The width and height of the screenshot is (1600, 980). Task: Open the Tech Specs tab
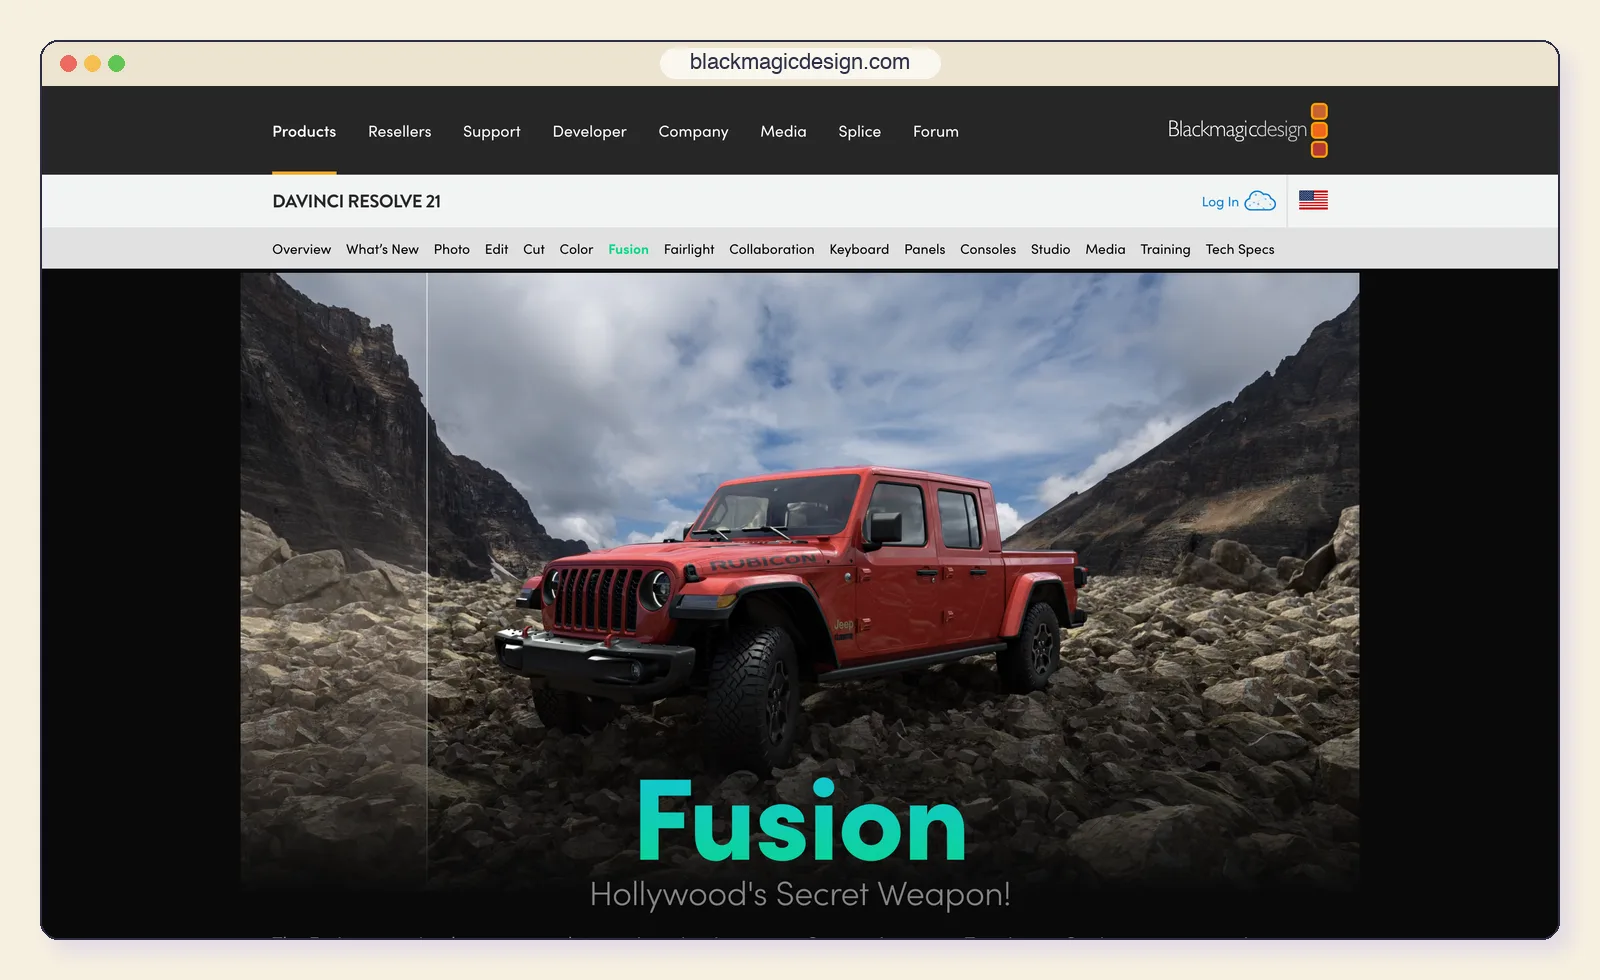click(x=1240, y=249)
